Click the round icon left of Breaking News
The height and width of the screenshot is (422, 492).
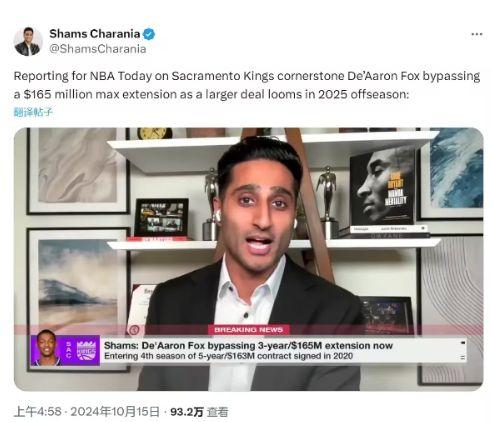[134, 330]
